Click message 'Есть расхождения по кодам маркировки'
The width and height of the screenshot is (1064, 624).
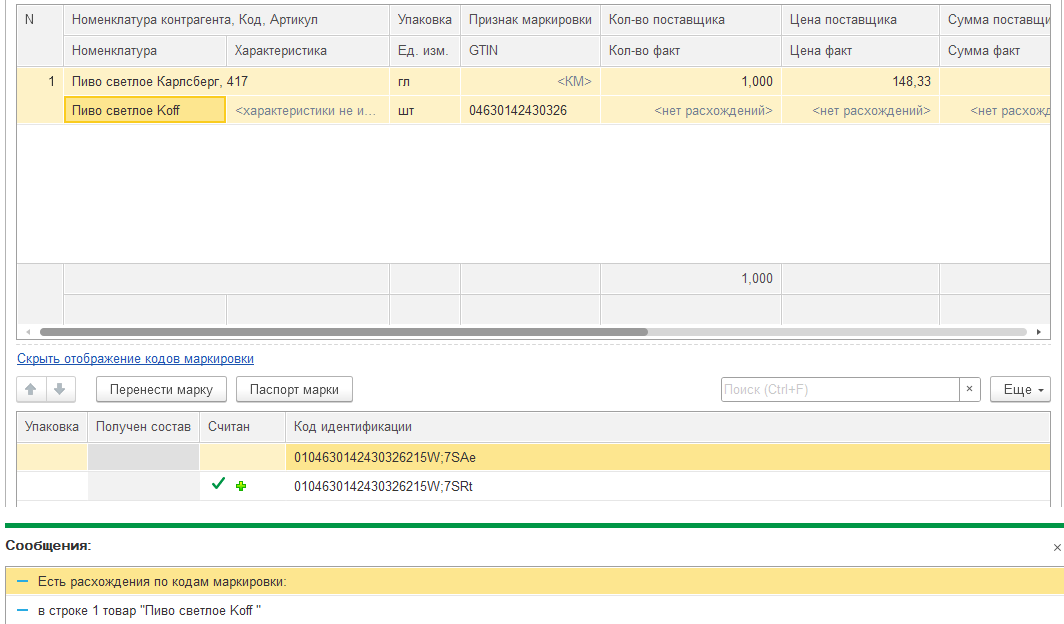[162, 581]
